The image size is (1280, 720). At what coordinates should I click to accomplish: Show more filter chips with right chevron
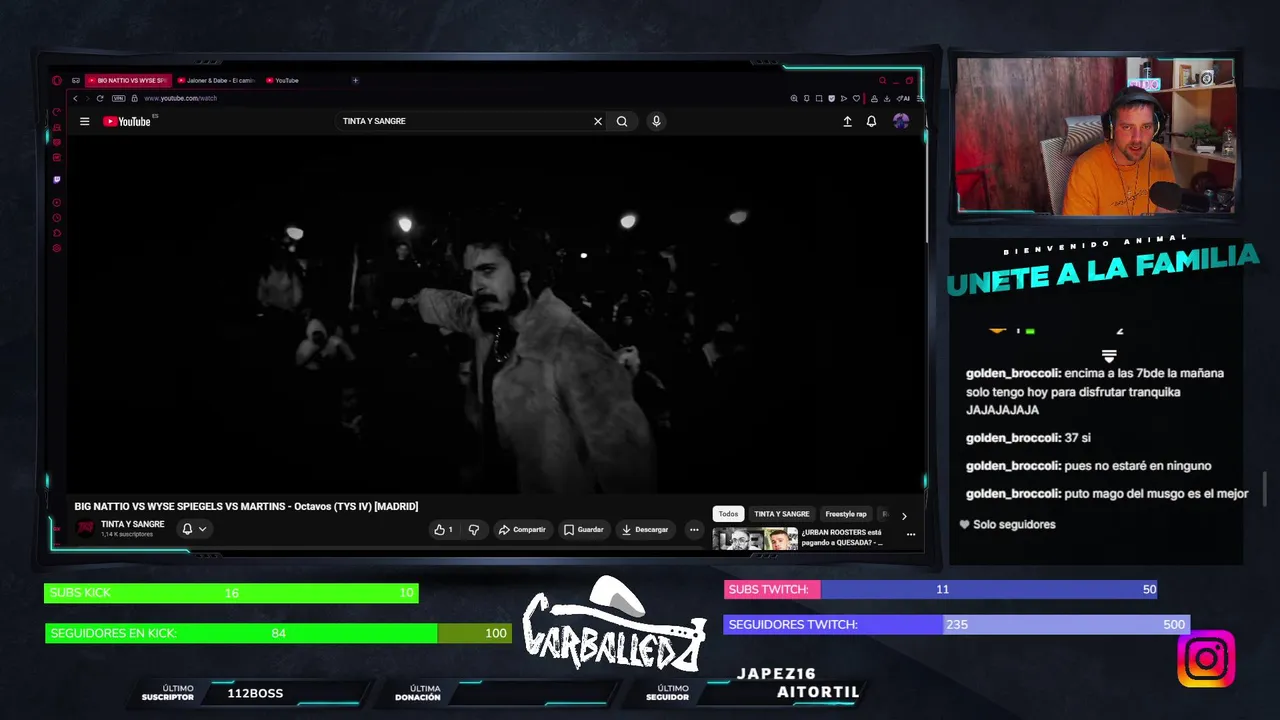(904, 516)
